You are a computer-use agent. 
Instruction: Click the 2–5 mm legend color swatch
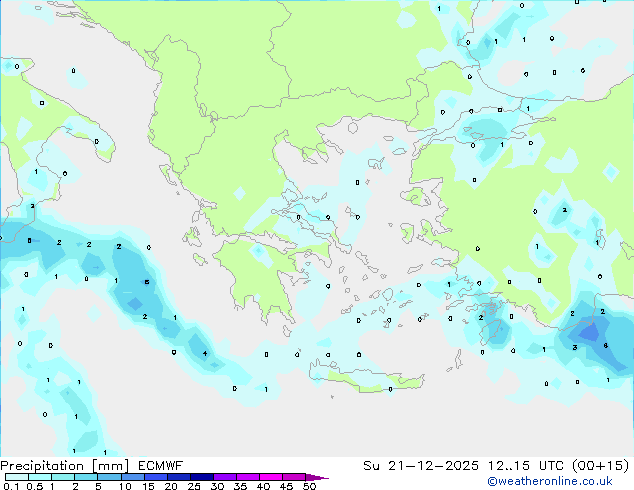click(86, 477)
